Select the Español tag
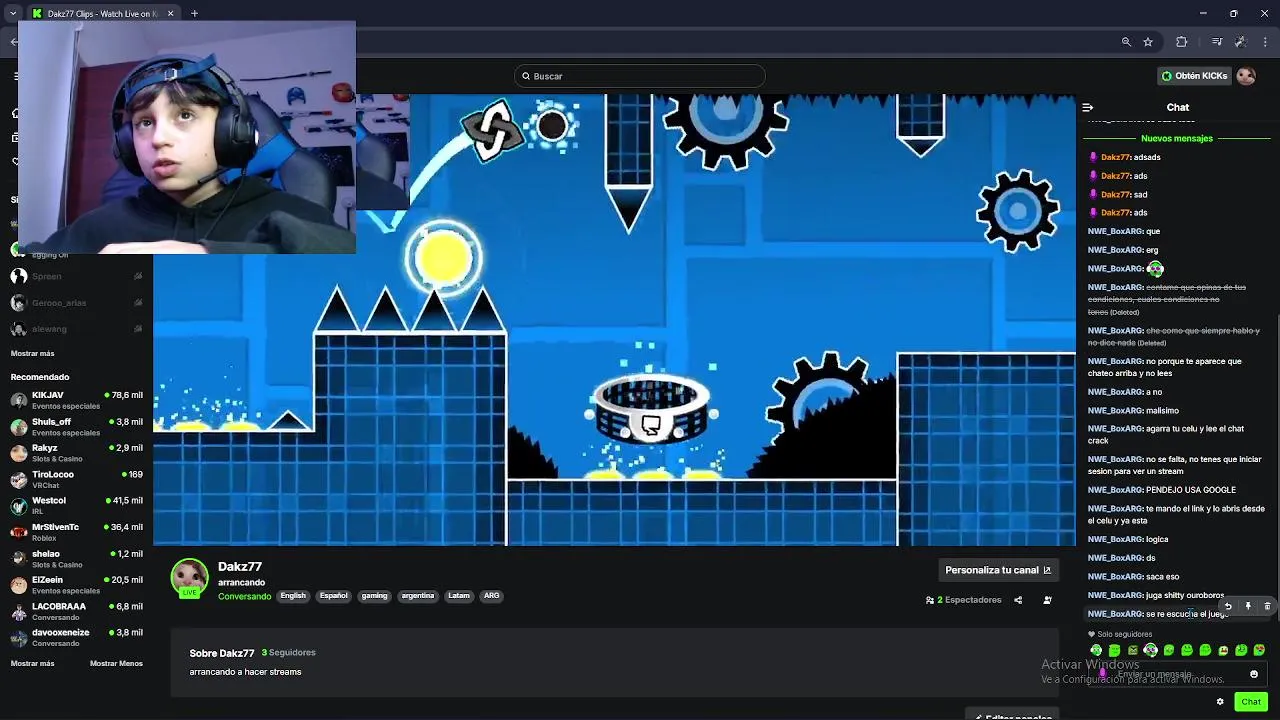This screenshot has height=720, width=1280. pos(334,596)
